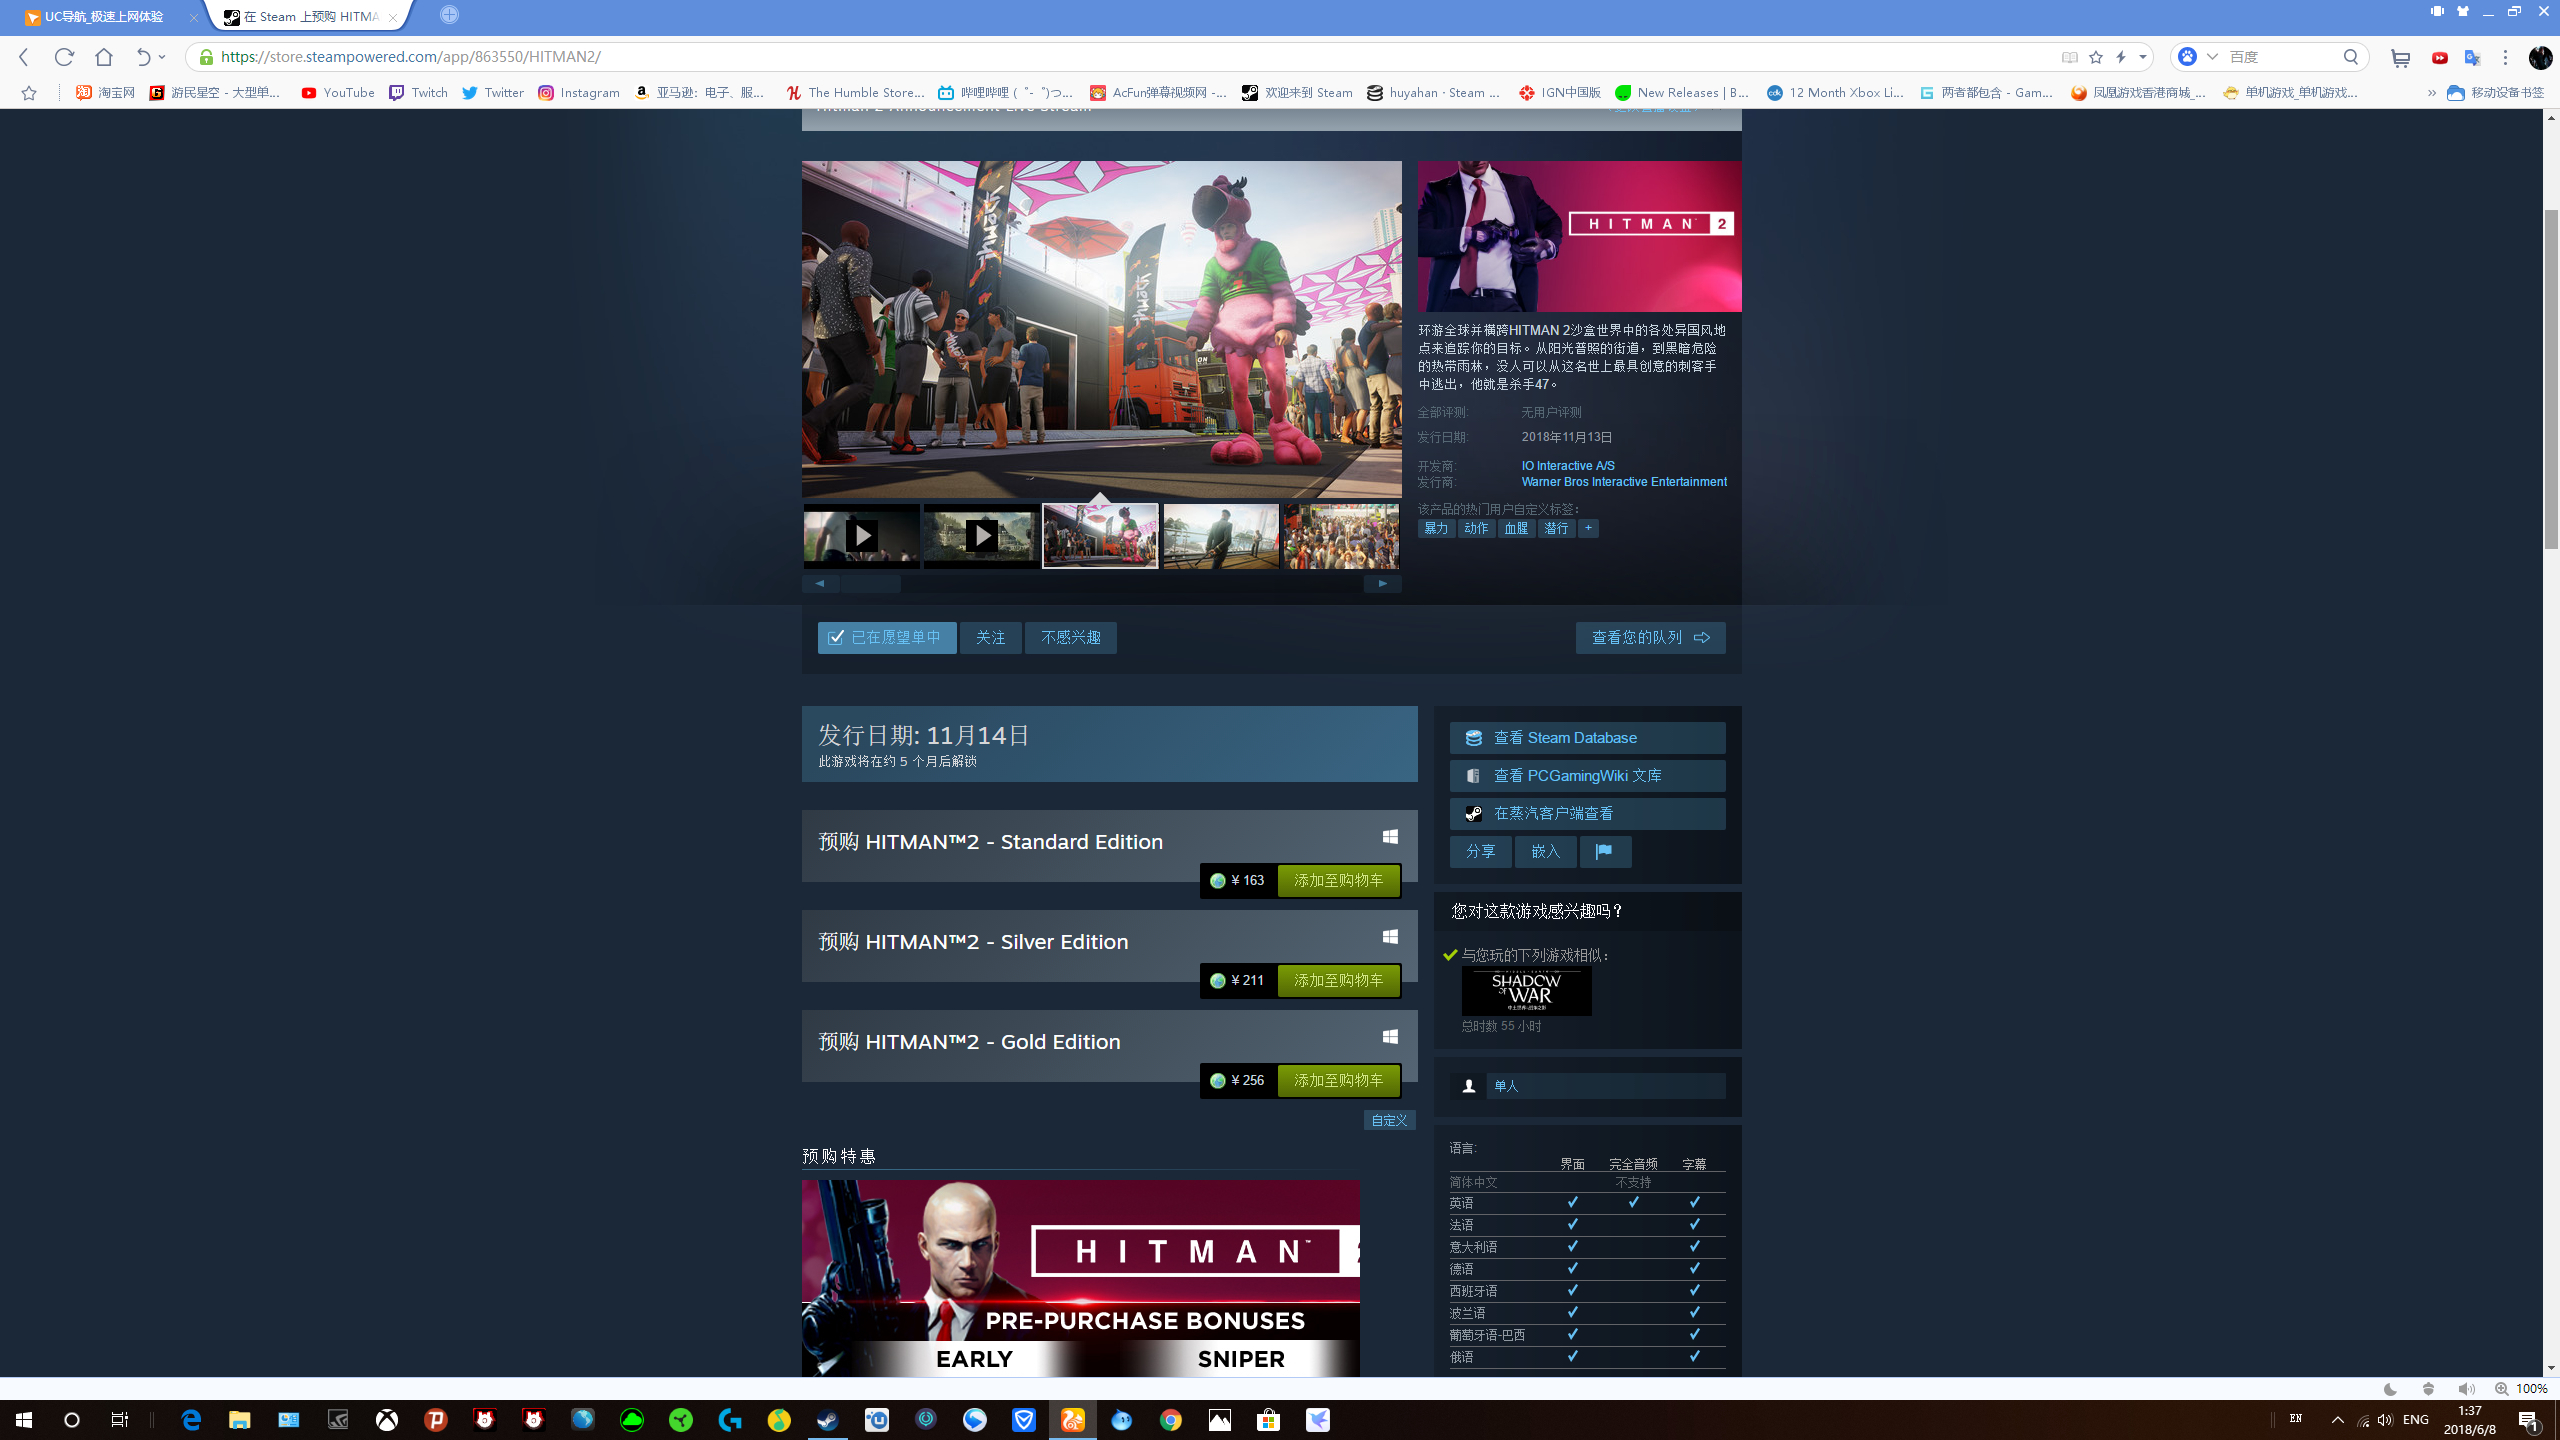Open IO Interactive A/S developer link
The image size is (2560, 1440).
(x=1567, y=466)
